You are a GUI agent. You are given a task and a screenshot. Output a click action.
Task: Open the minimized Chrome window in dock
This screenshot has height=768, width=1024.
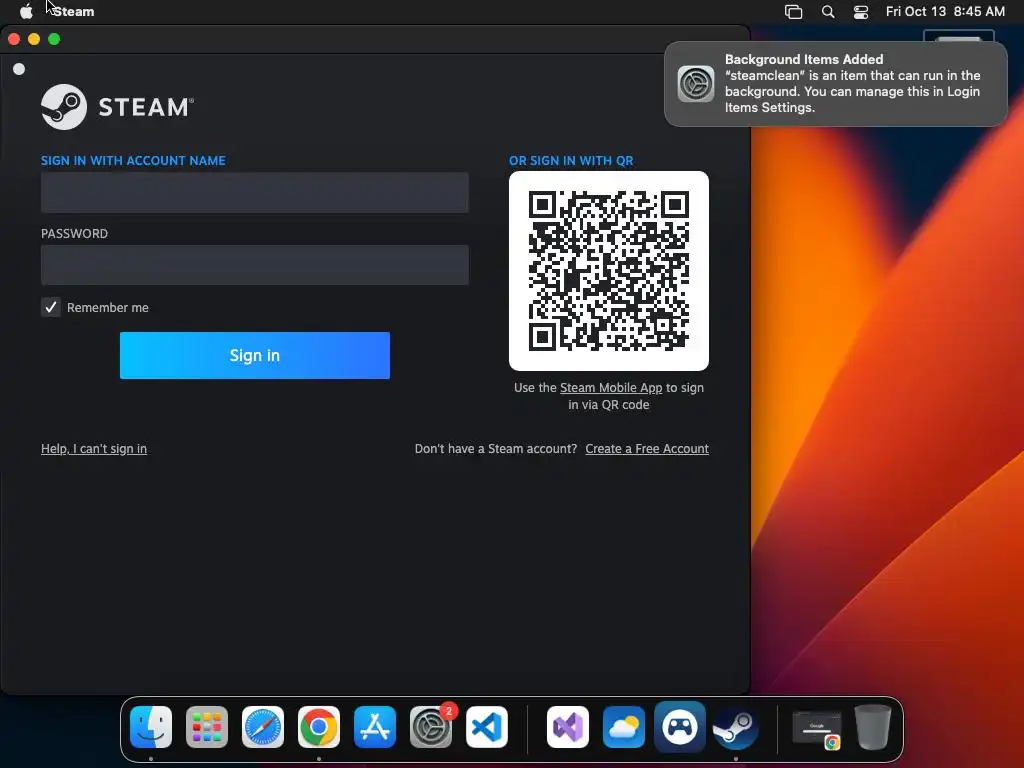coord(816,729)
